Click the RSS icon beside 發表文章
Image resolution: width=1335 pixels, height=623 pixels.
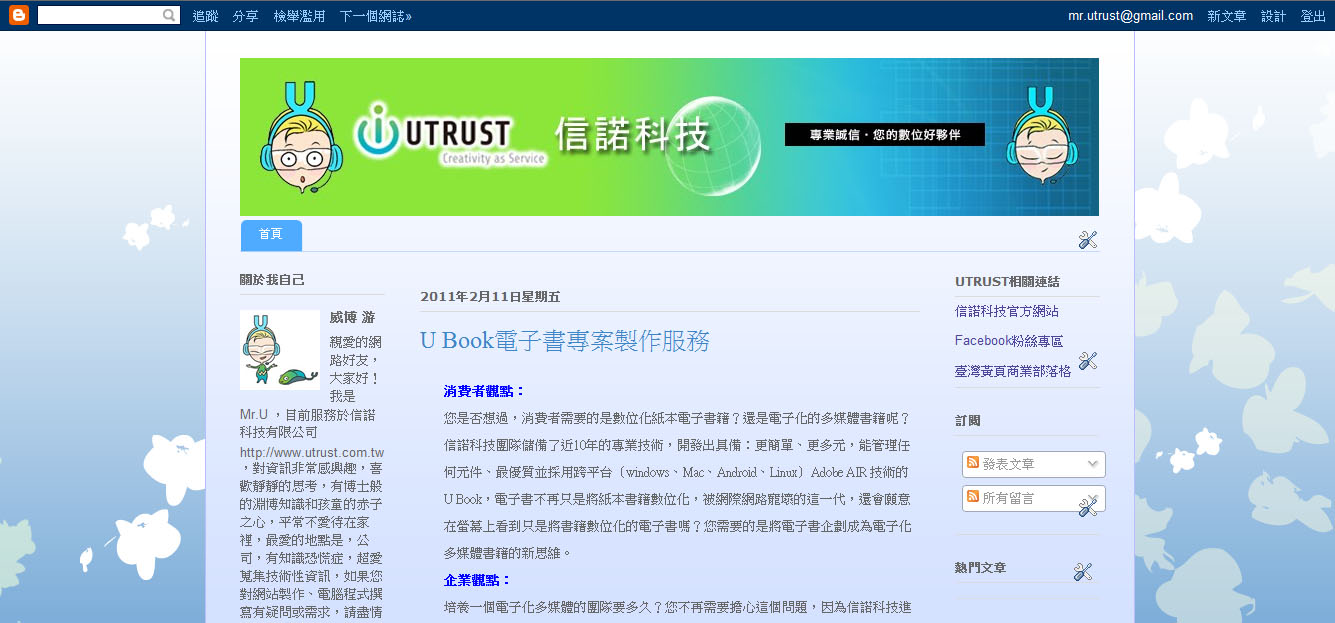(973, 463)
